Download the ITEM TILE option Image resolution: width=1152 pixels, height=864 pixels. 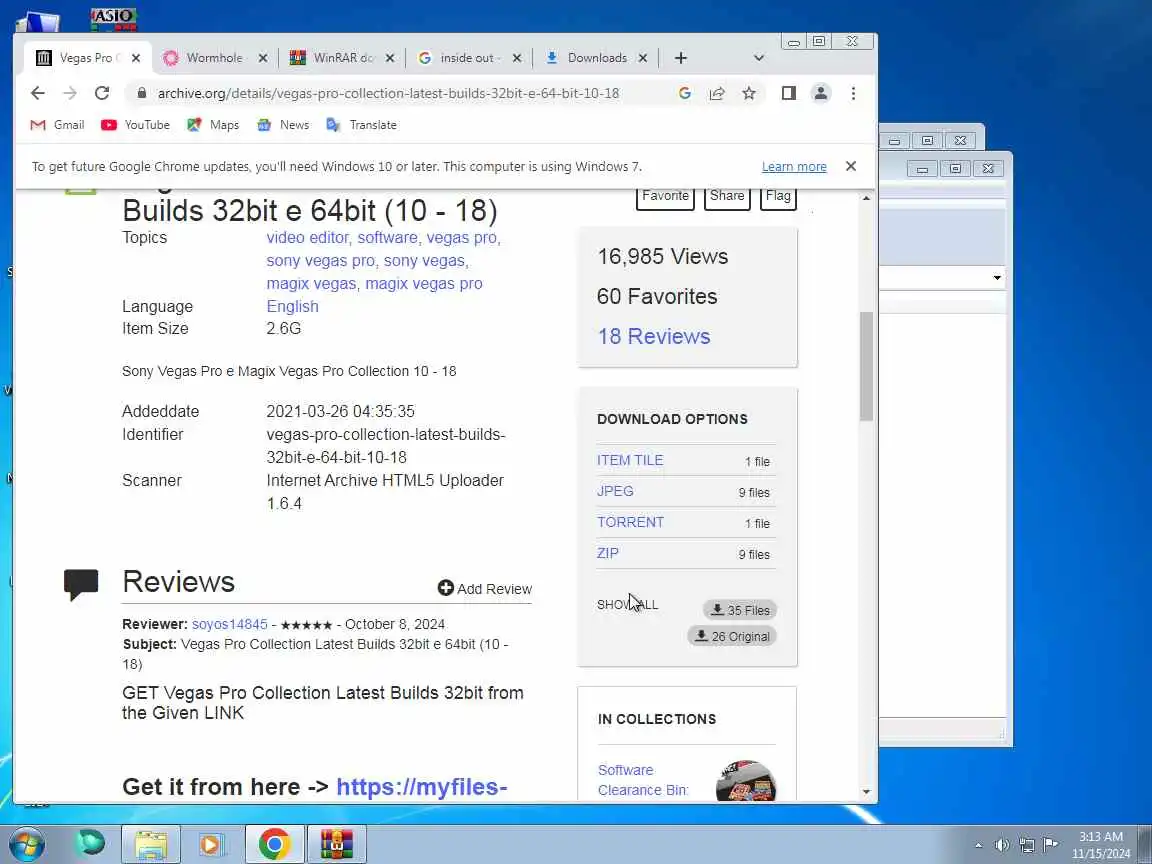click(630, 460)
